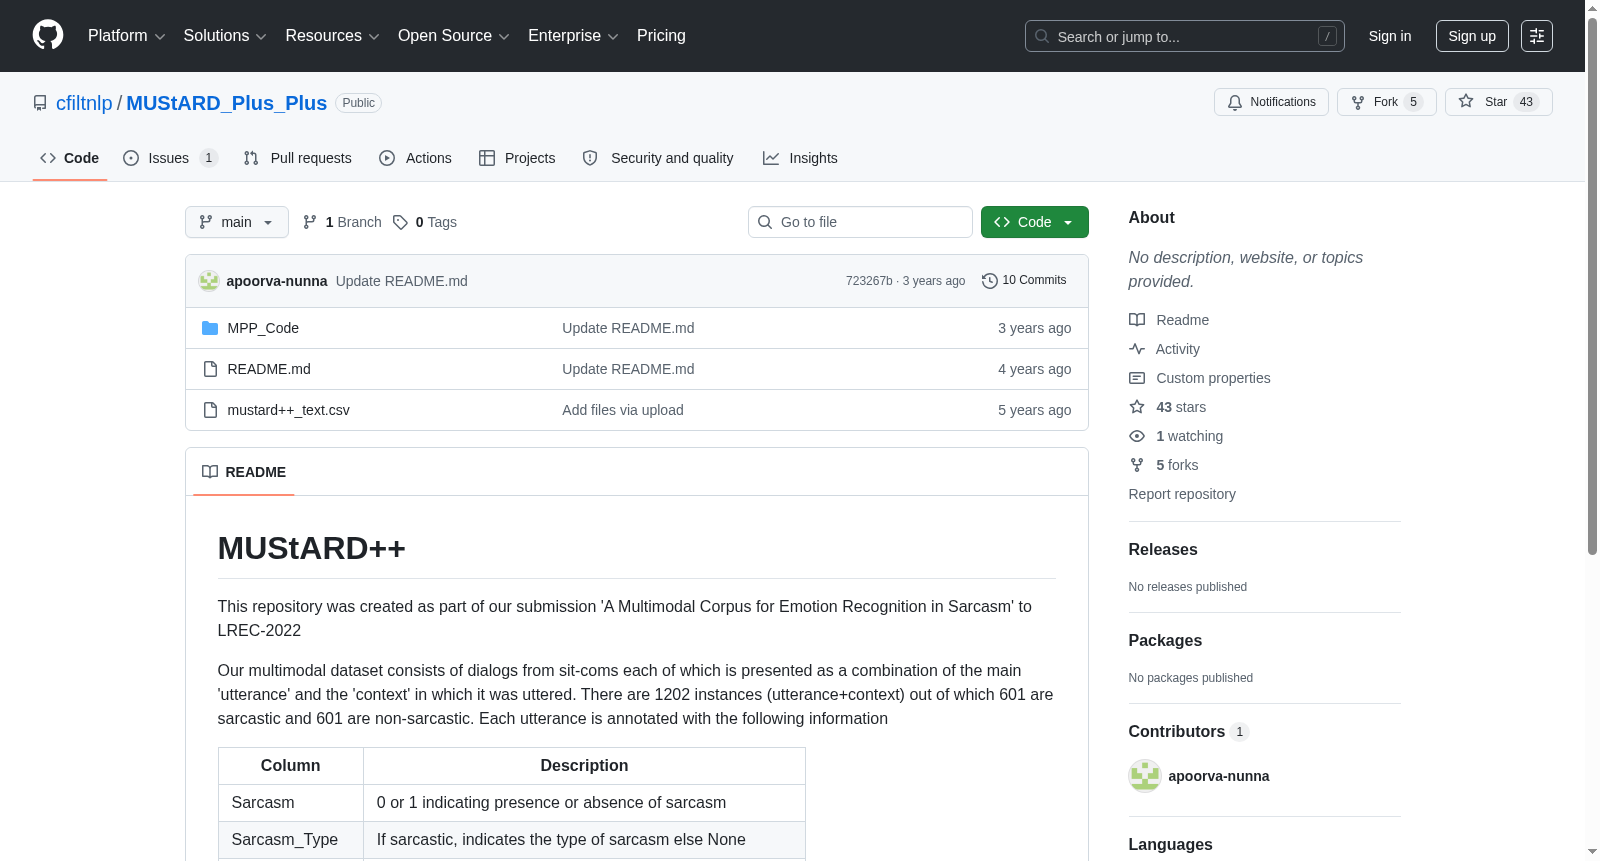
Task: Open the green Code dropdown button
Action: click(x=1035, y=222)
